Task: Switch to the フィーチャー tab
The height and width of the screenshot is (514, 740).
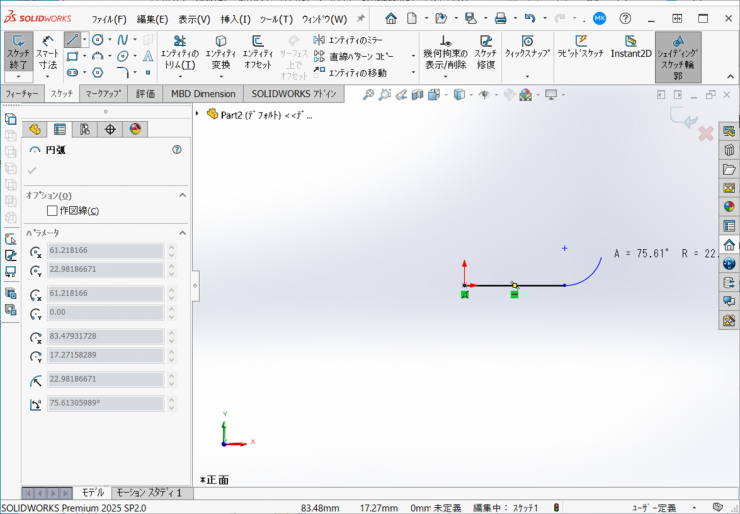Action: (x=23, y=93)
